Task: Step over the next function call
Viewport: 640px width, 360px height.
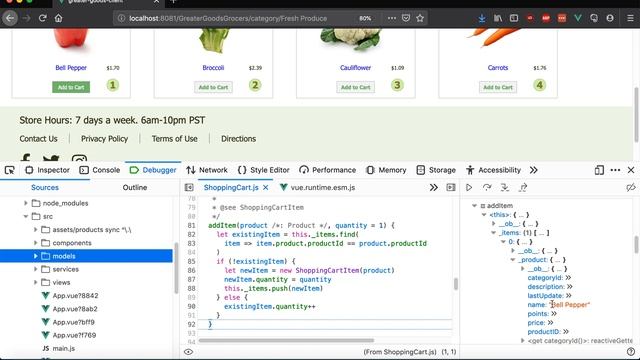Action: click(x=487, y=187)
